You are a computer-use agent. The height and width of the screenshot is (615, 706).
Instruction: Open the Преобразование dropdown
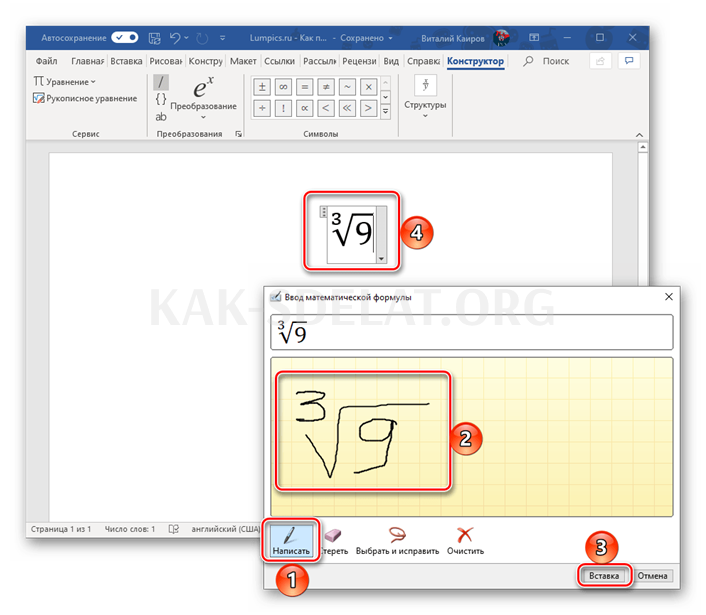coord(203,99)
